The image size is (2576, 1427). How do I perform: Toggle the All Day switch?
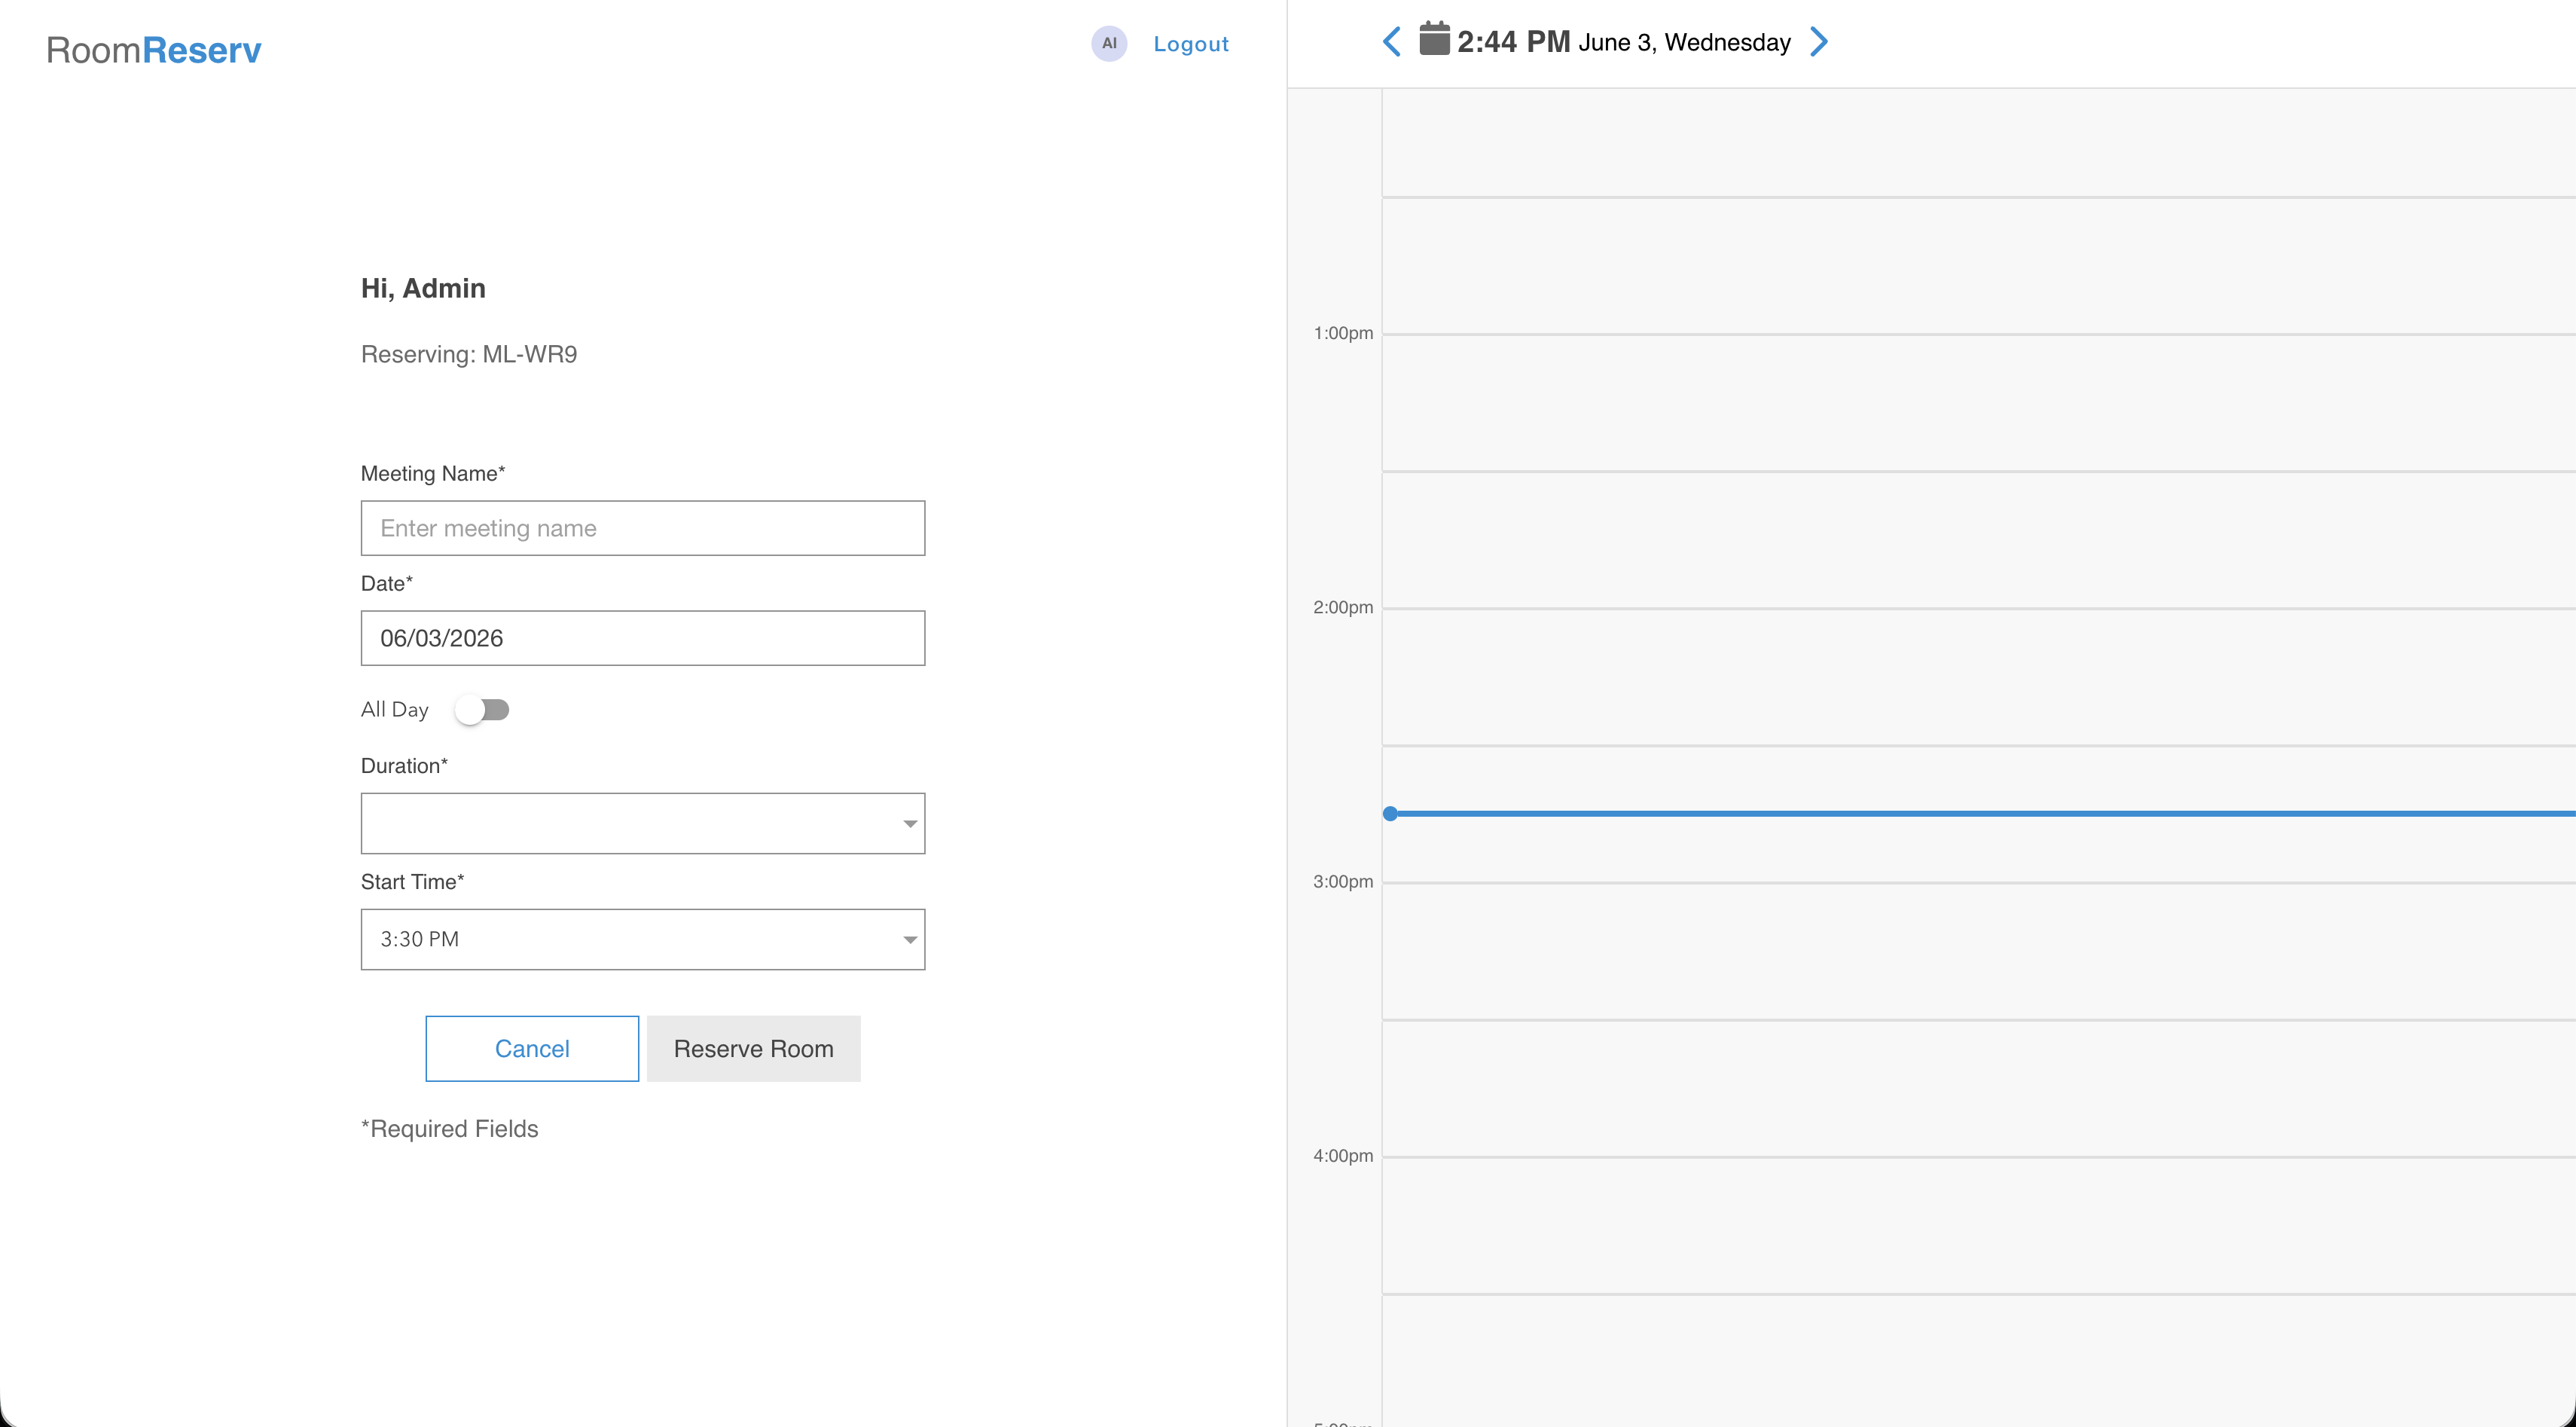point(482,710)
